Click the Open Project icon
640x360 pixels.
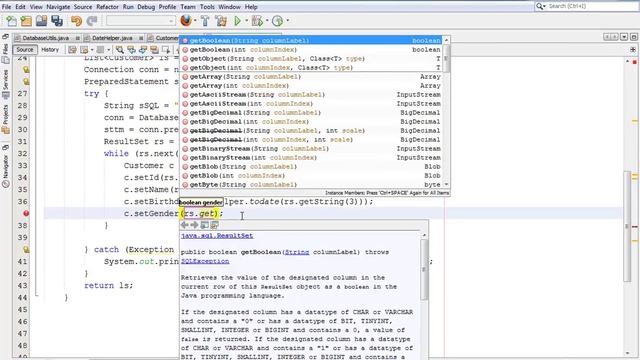(x=41, y=21)
